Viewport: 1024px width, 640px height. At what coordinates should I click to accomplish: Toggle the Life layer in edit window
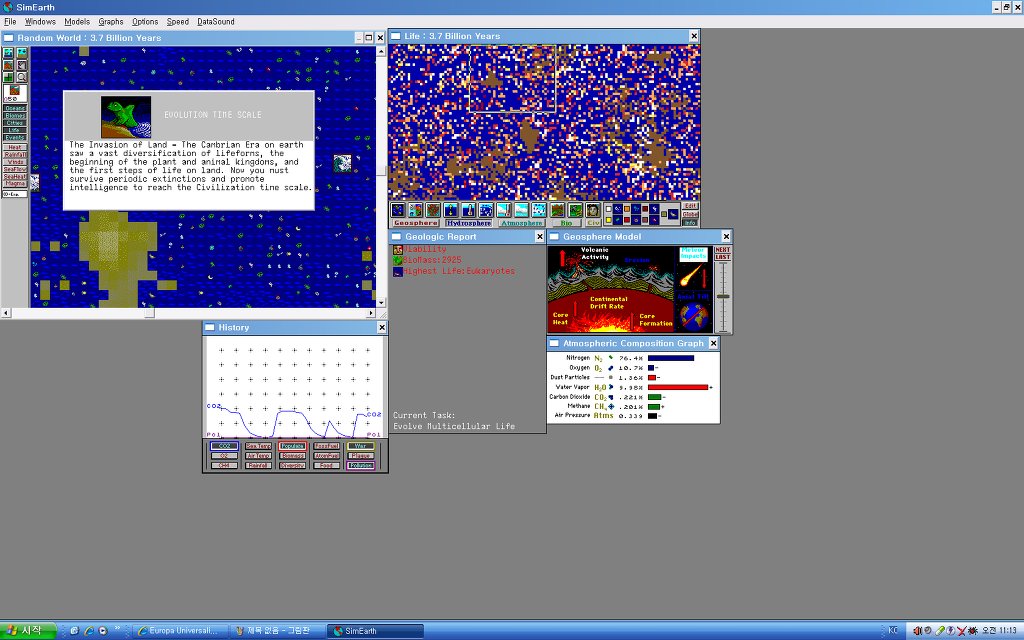point(15,130)
